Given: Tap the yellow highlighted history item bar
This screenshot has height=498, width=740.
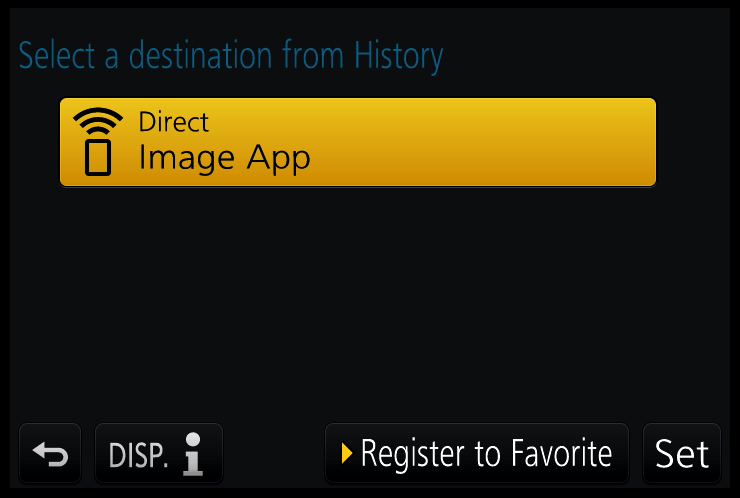Looking at the screenshot, I should (x=358, y=142).
